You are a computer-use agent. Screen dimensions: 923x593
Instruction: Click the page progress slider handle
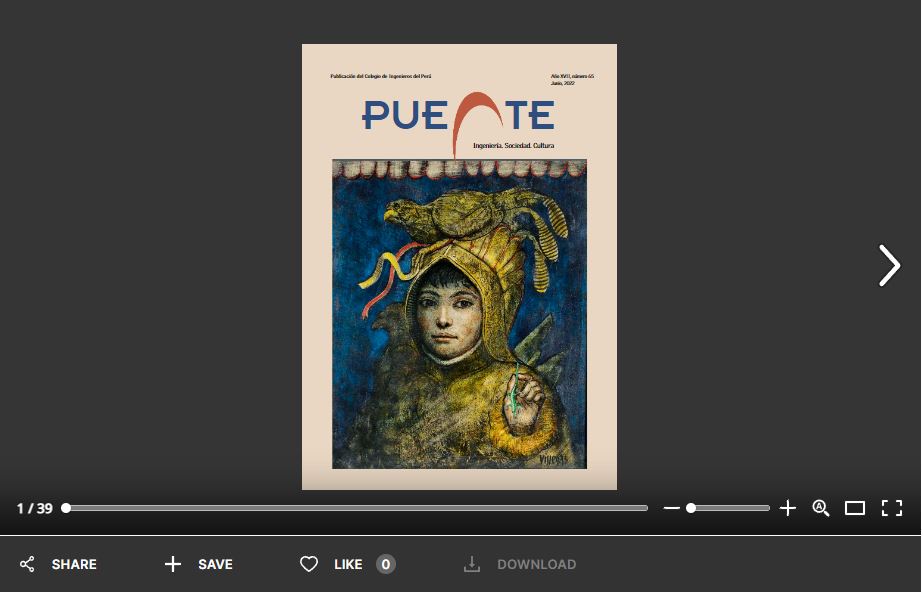[66, 508]
